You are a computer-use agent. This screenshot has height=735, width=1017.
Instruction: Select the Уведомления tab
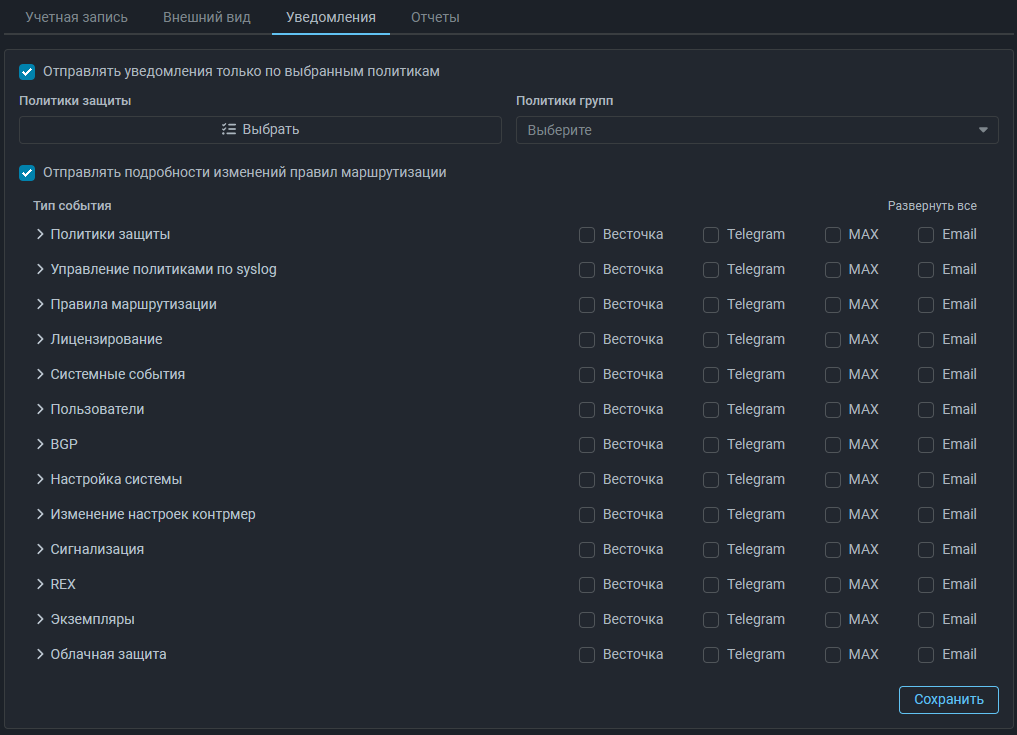tap(331, 18)
